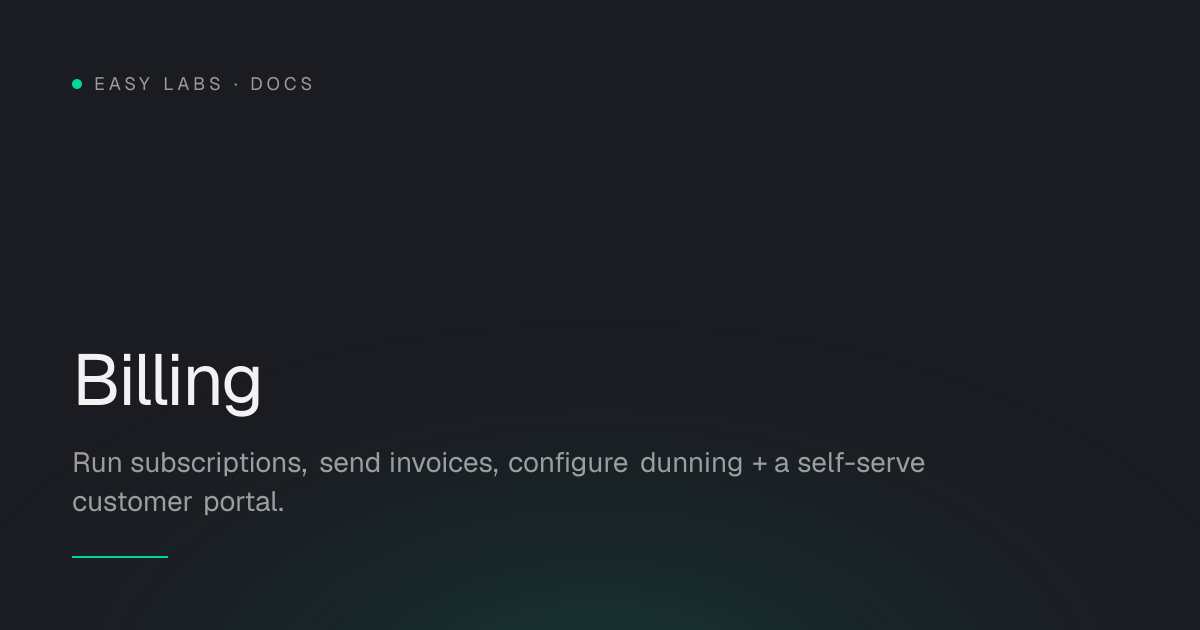Click the word customer on the second line
1200x630 pixels.
(x=132, y=502)
